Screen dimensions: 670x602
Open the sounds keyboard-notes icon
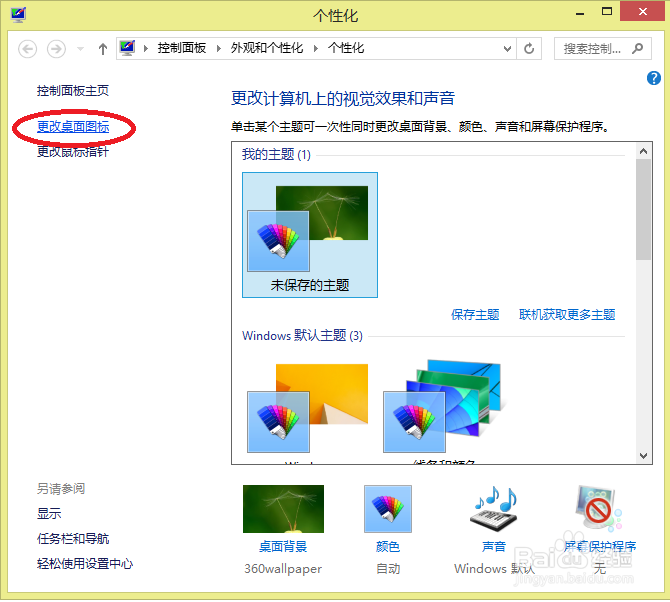(494, 508)
